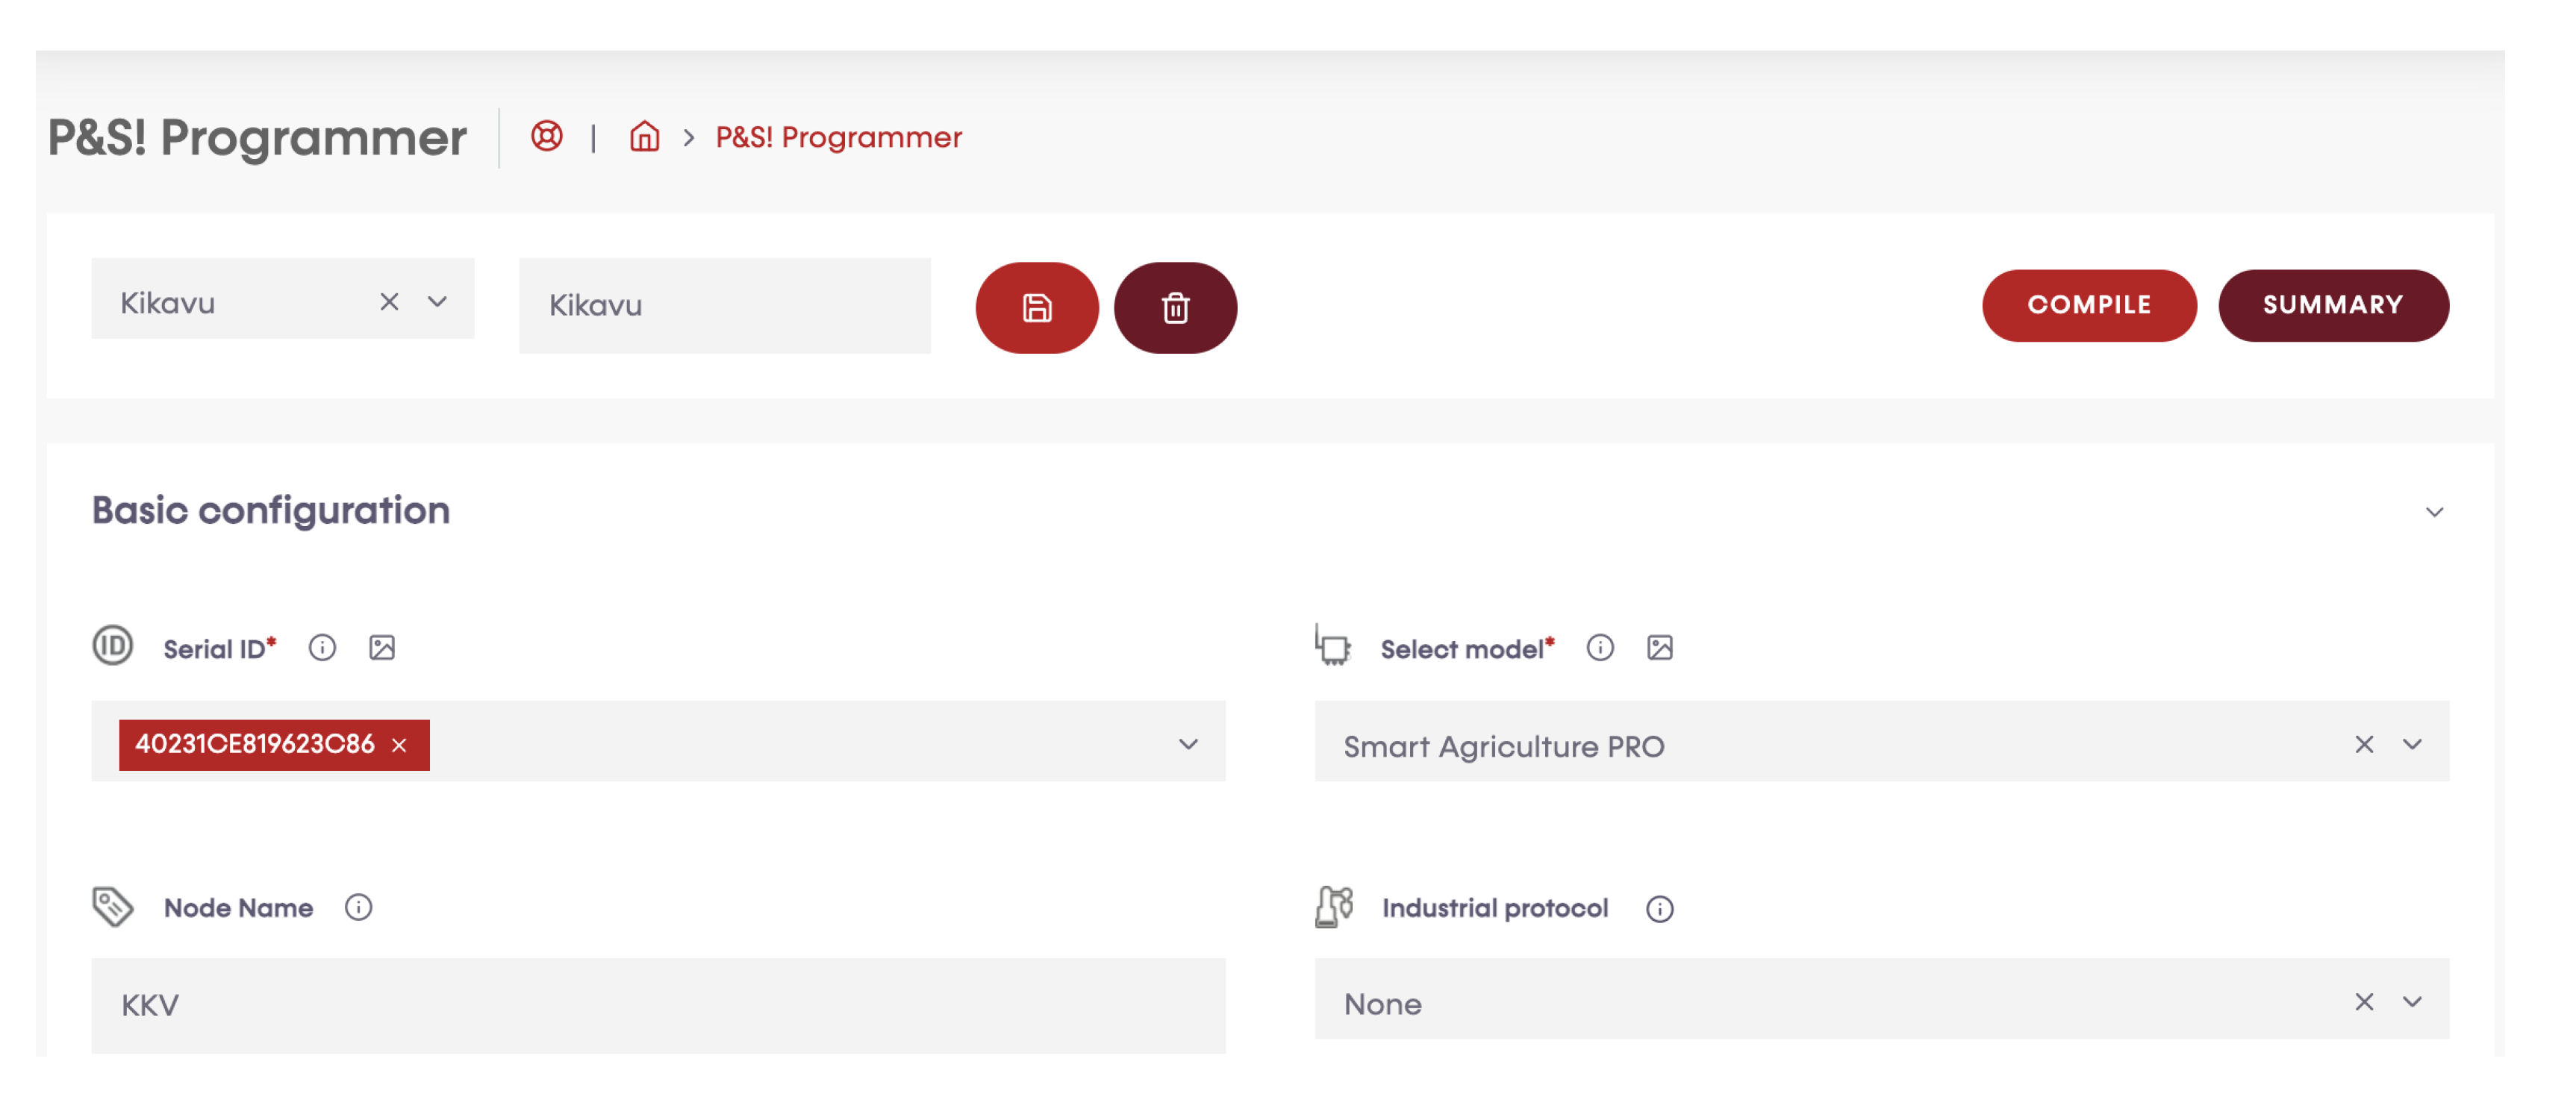This screenshot has height=1094, width=2576.
Task: Click the SUMMARY button
Action: point(2334,305)
